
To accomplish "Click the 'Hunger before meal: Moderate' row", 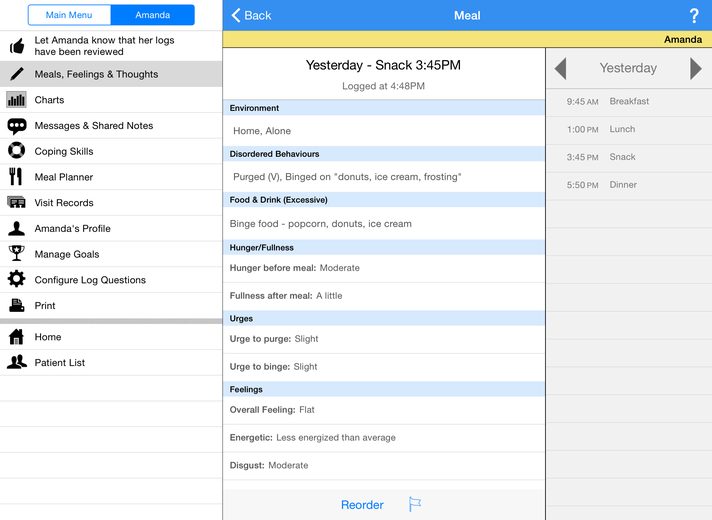I will click(x=384, y=268).
